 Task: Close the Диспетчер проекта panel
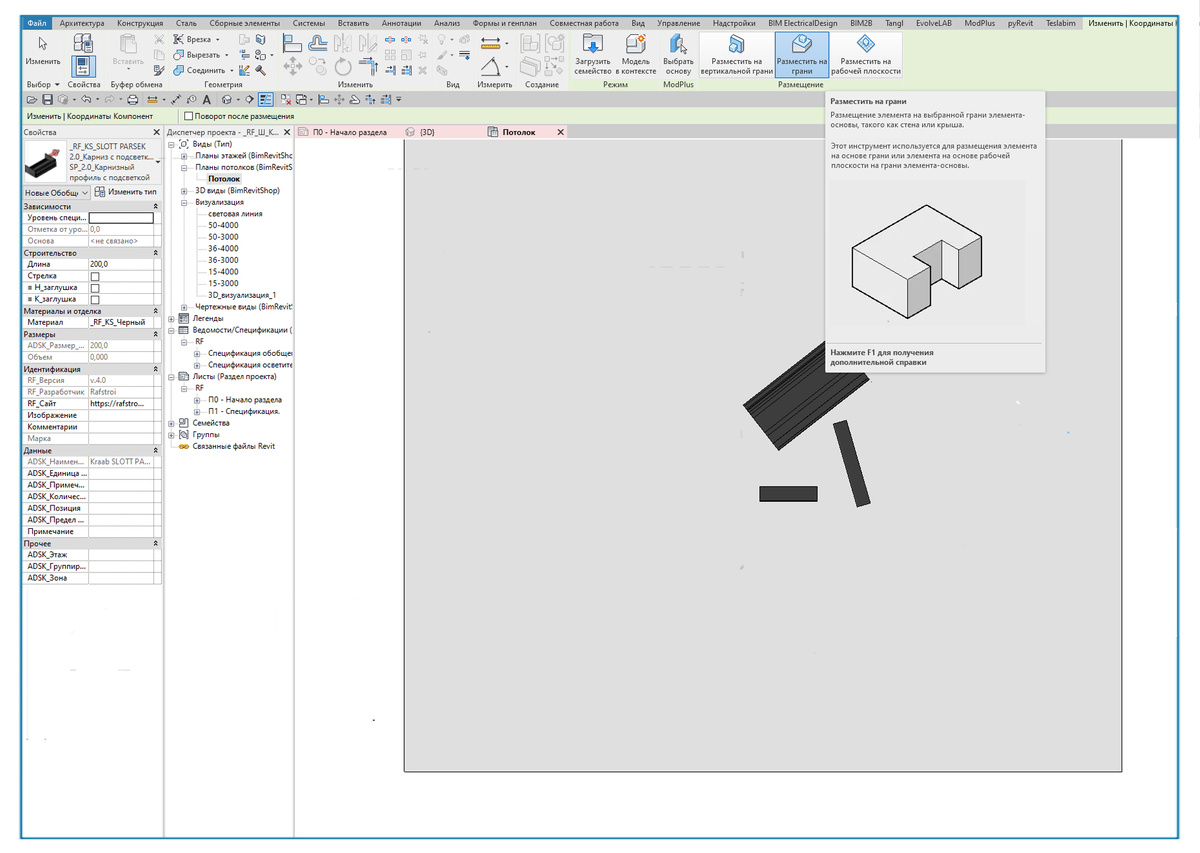(x=289, y=132)
